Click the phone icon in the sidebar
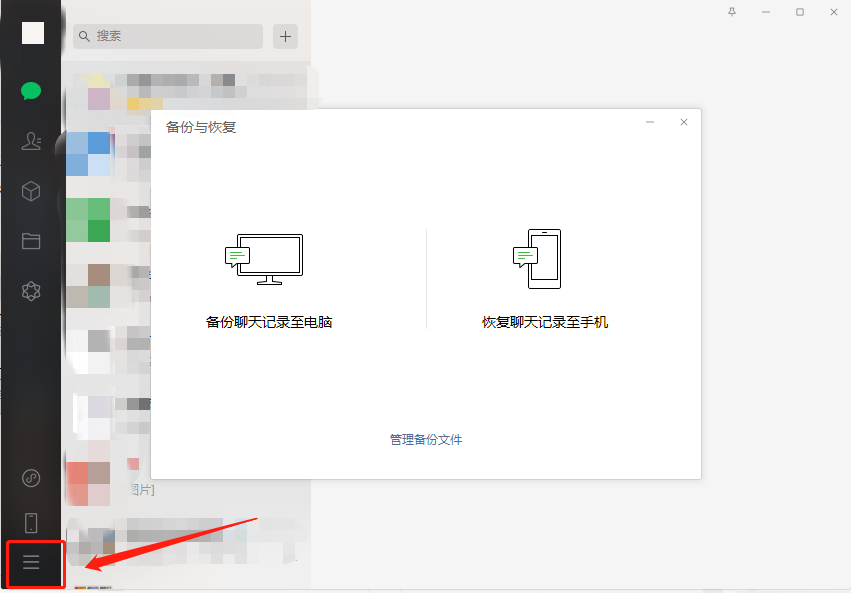 31,523
